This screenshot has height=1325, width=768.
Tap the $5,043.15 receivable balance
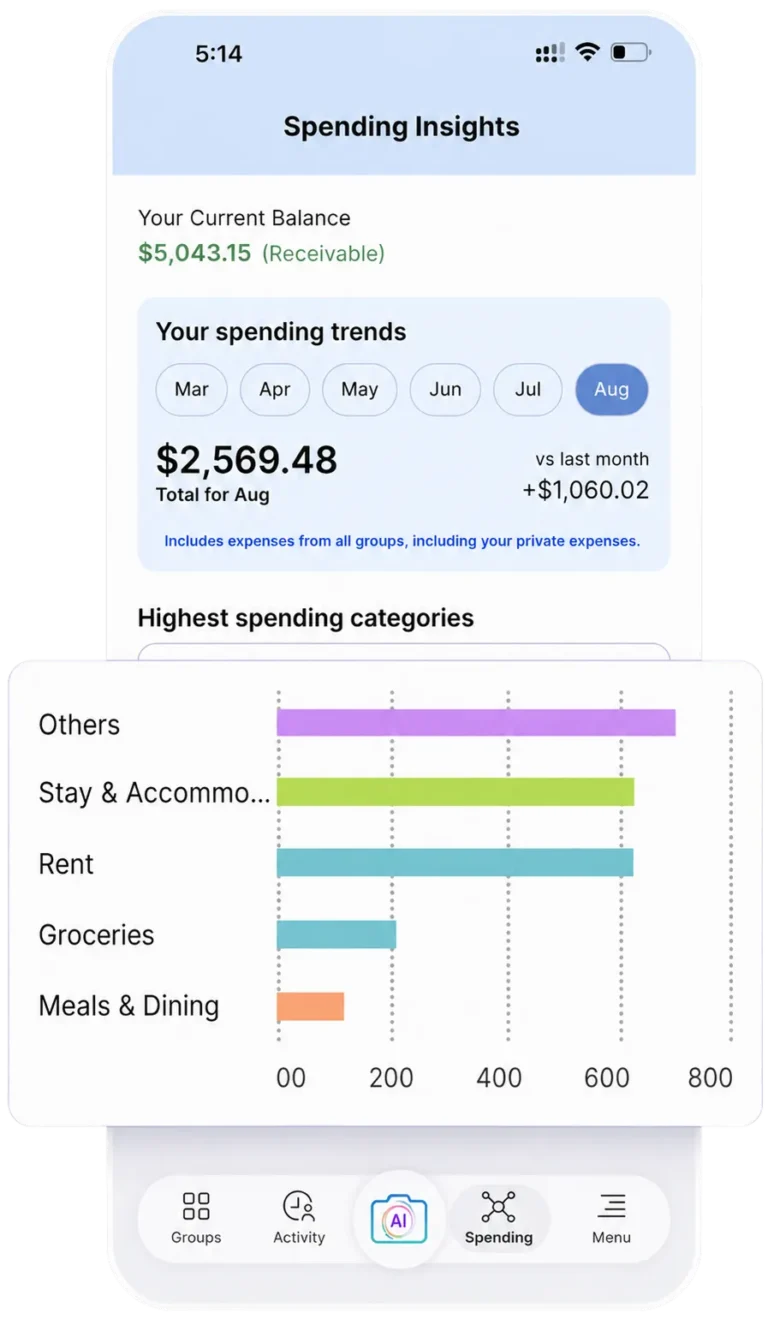[195, 253]
